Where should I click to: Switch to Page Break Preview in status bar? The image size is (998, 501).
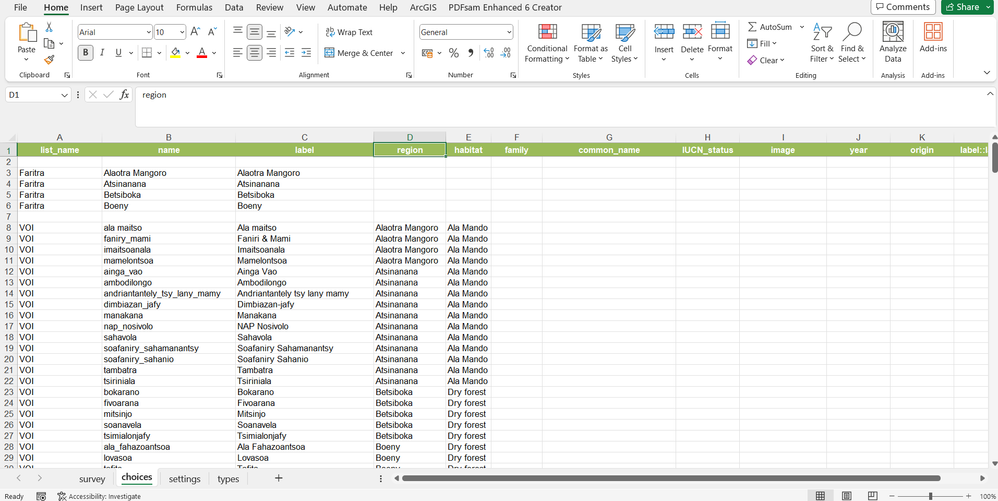tap(873, 496)
